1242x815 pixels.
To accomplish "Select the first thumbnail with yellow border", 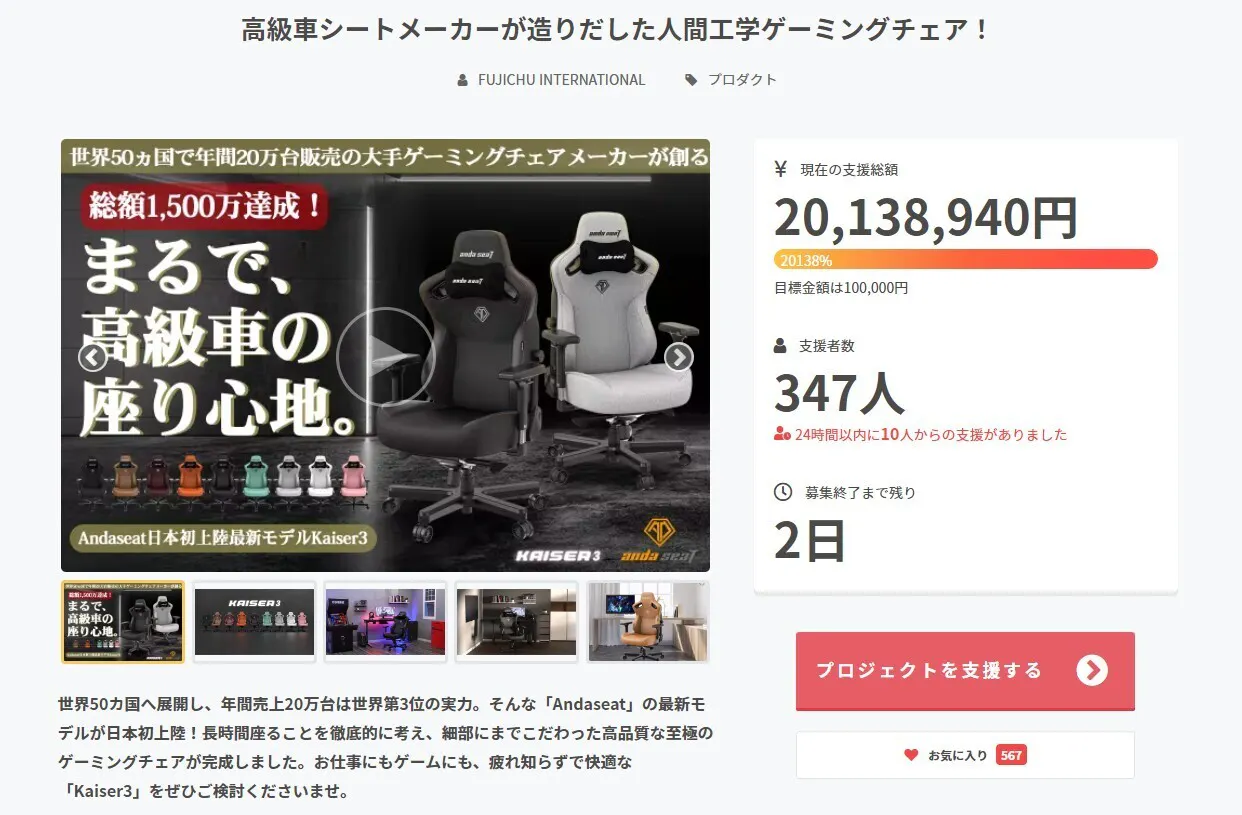I will tap(123, 622).
